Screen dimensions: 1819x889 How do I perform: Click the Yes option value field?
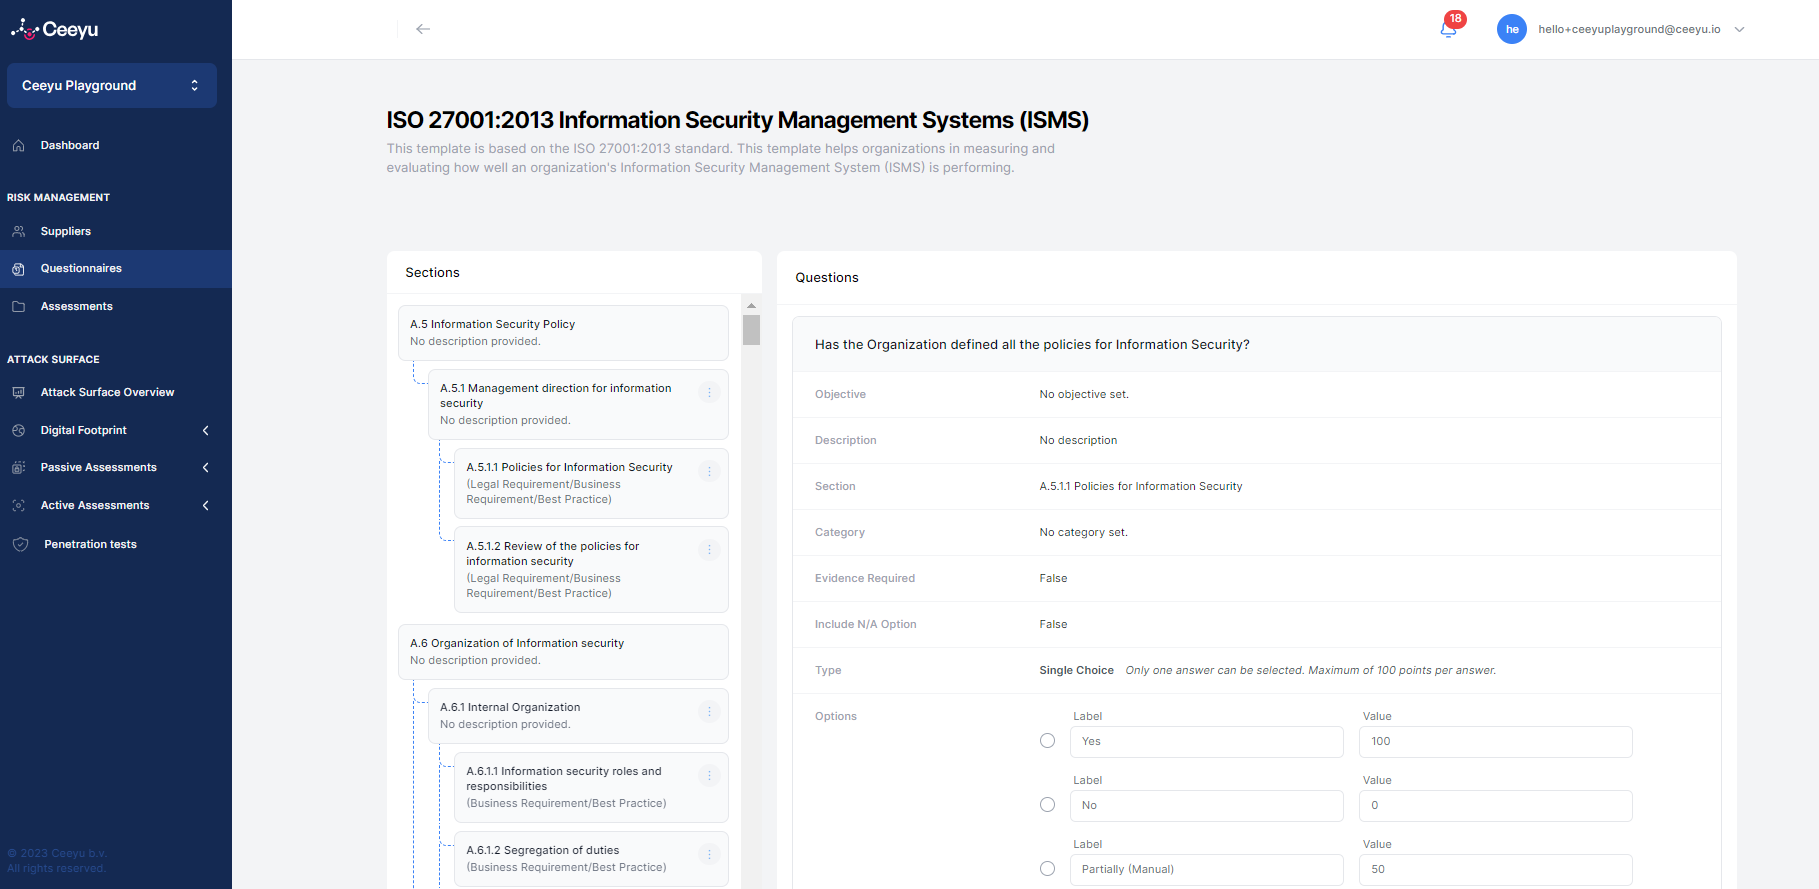coord(1494,742)
